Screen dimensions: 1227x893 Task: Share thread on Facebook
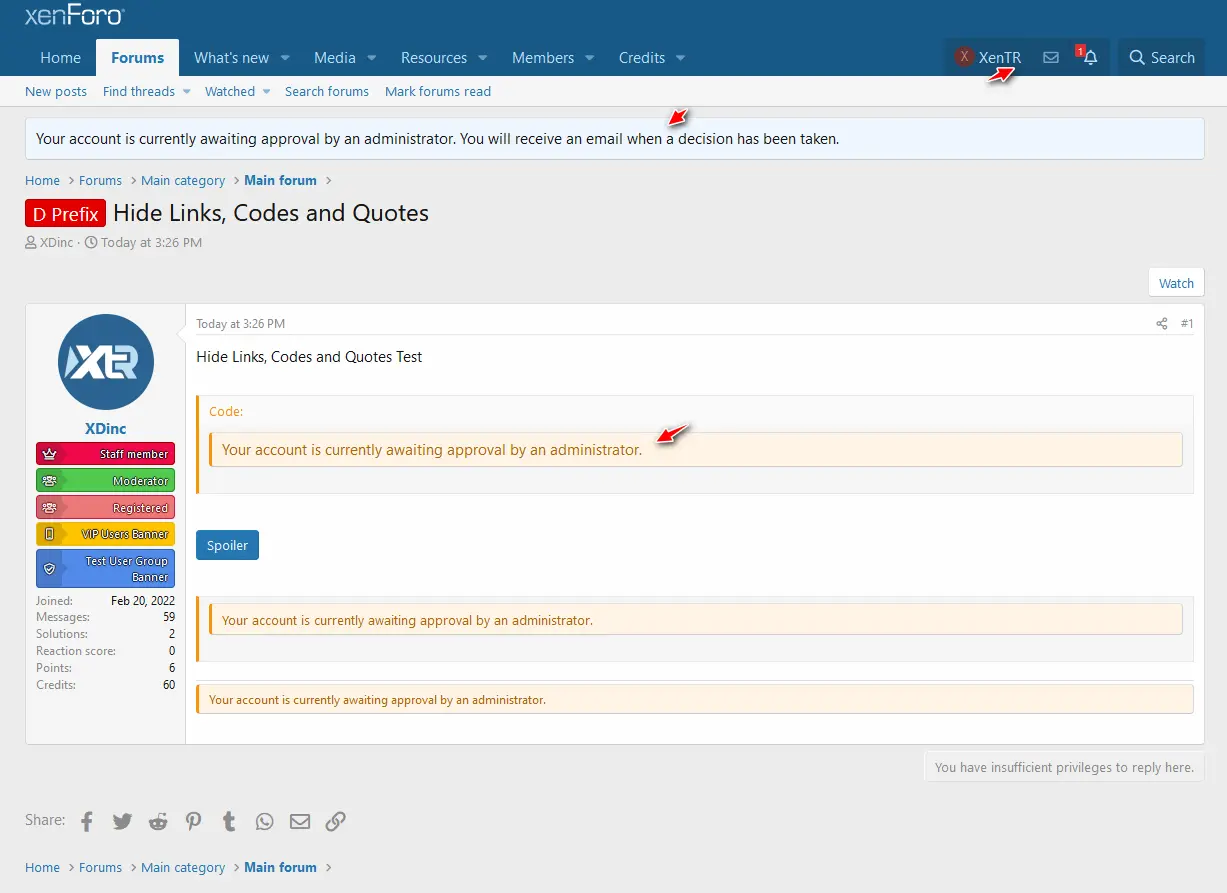point(87,821)
